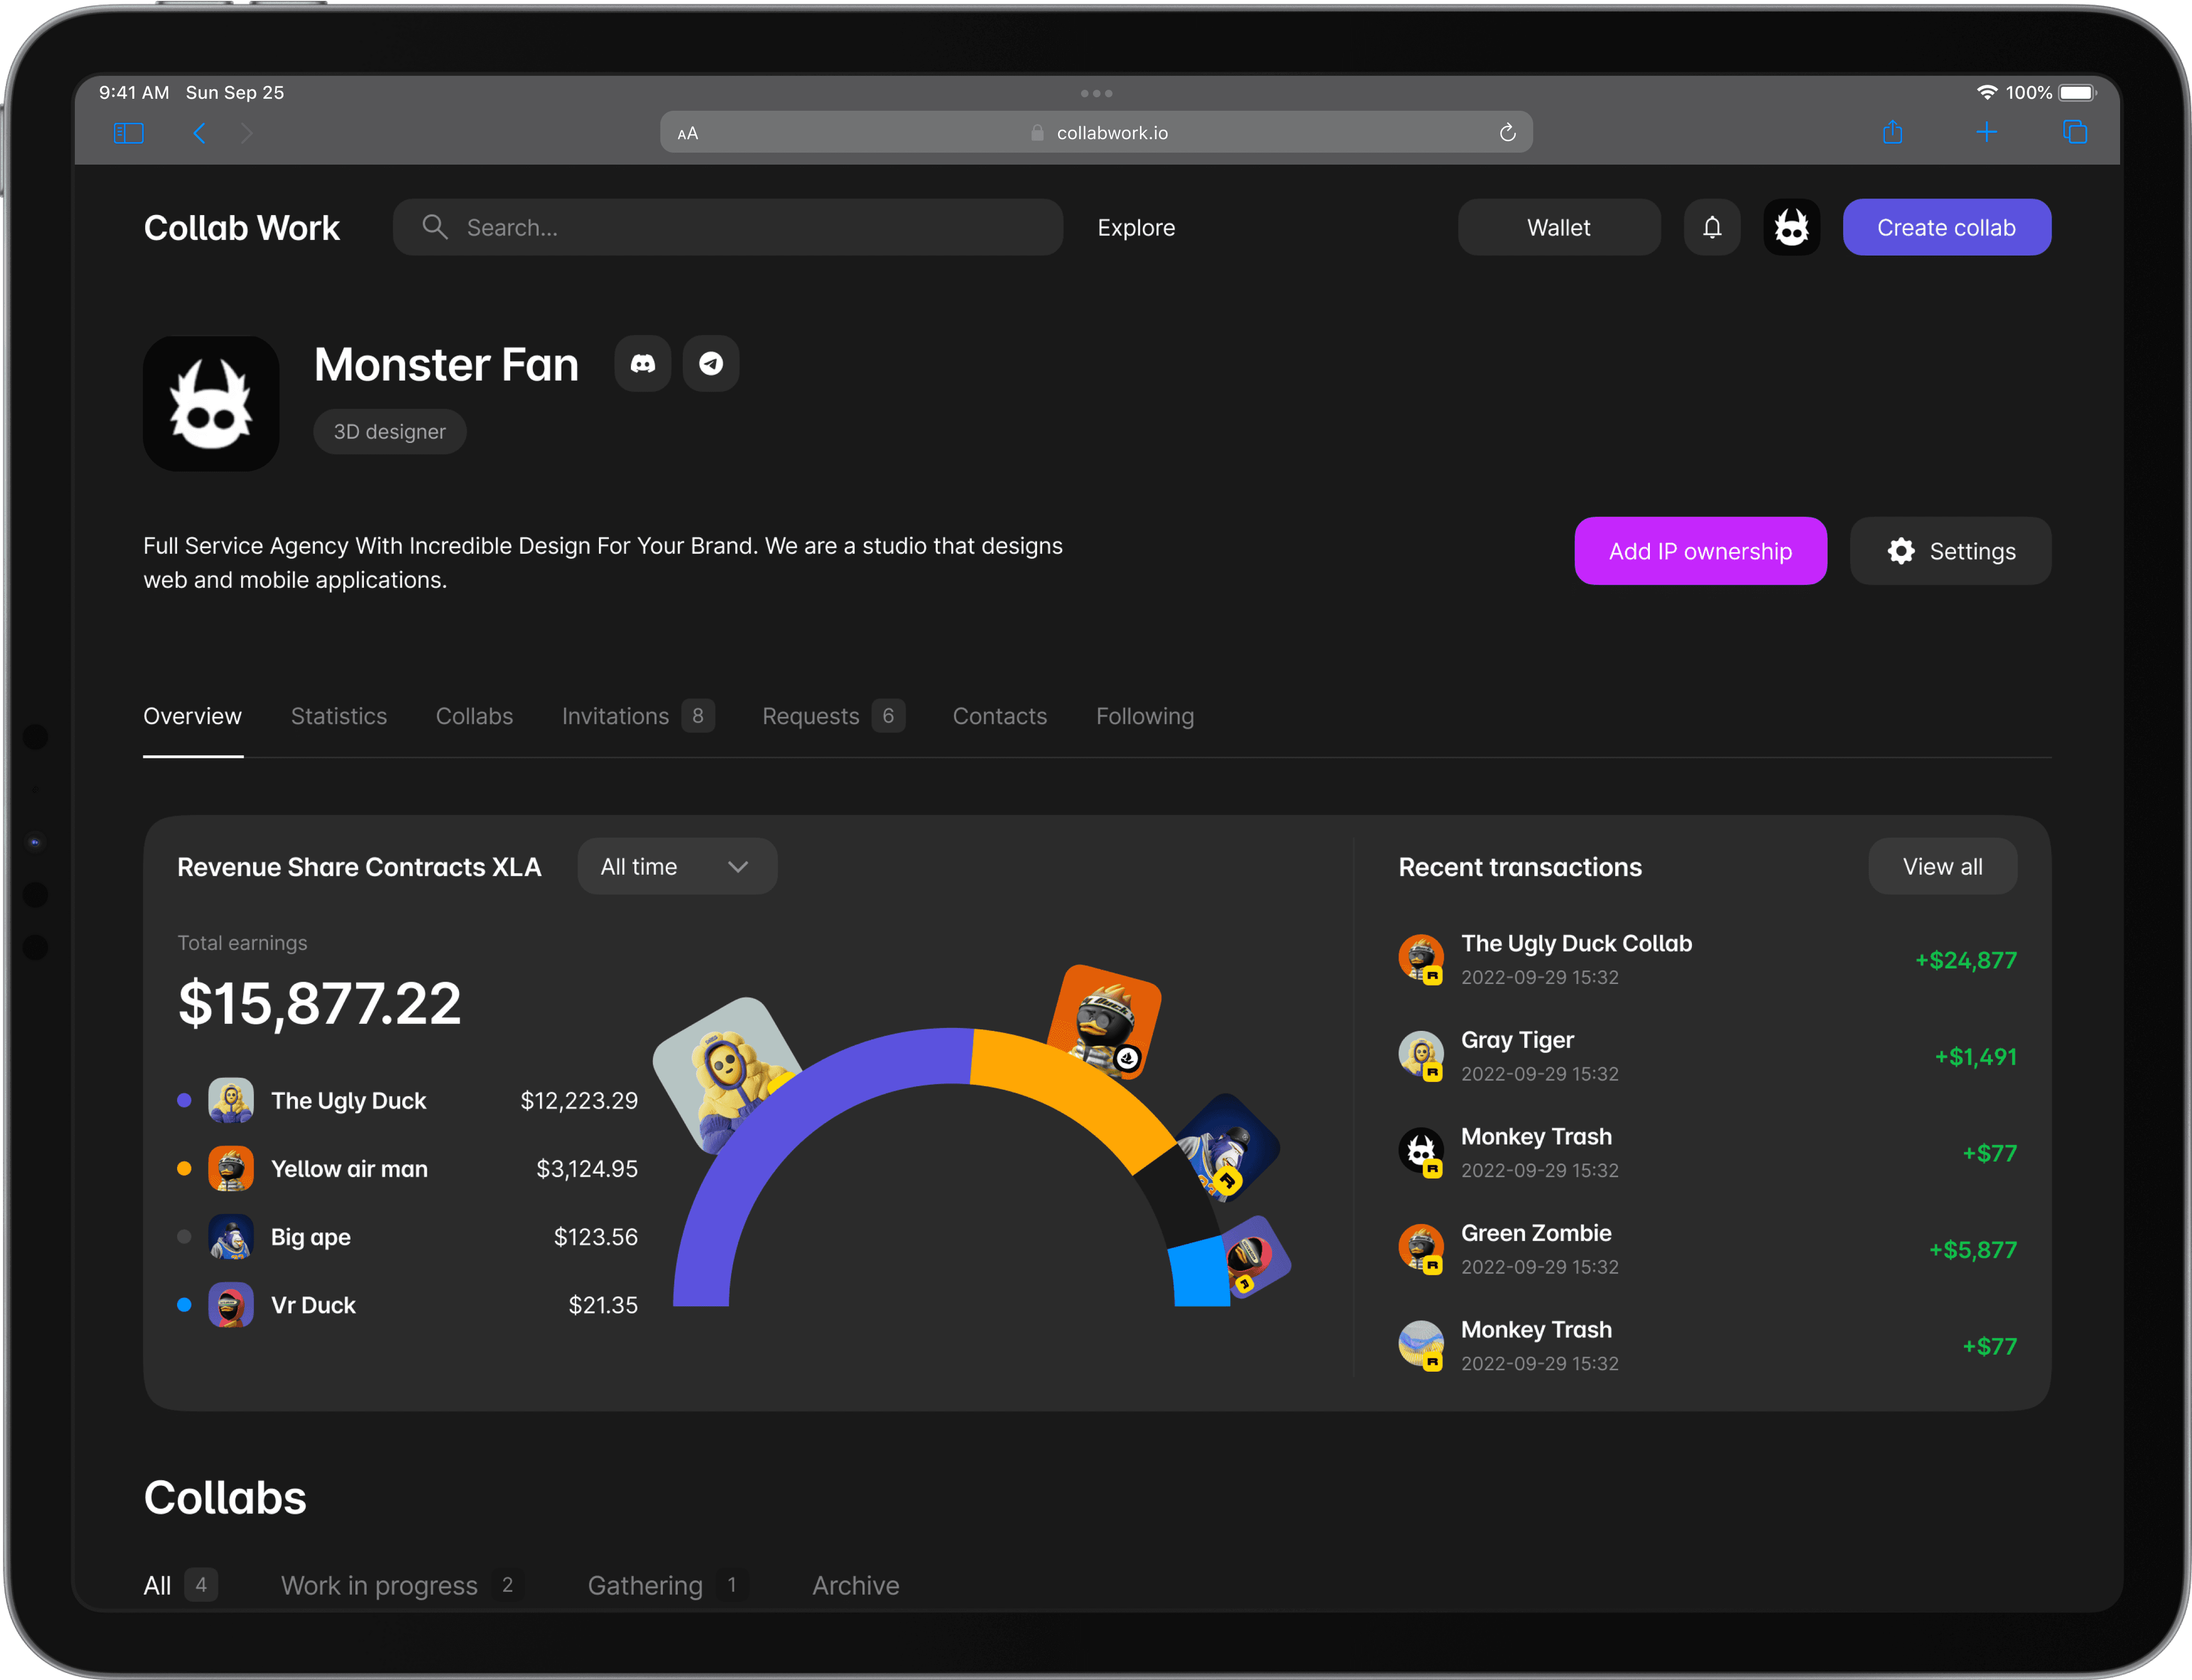The image size is (2192, 1680).
Task: Expand the All time period dropdown
Action: 677,867
